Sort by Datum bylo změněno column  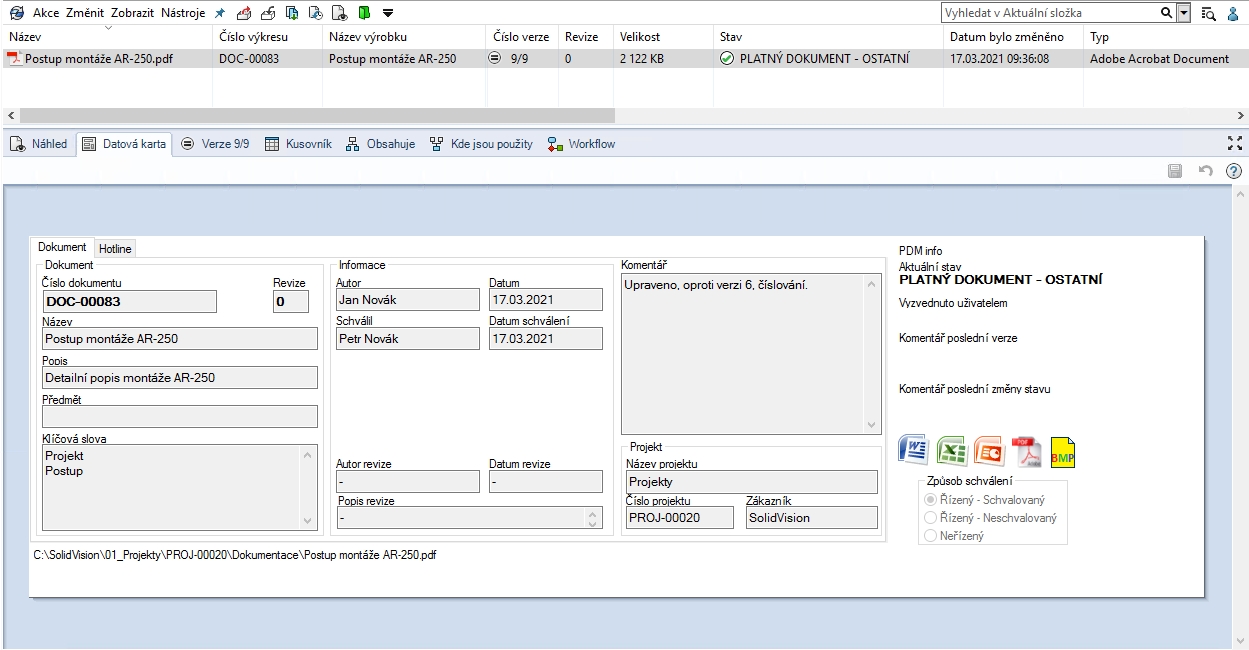pyautogui.click(x=1013, y=37)
